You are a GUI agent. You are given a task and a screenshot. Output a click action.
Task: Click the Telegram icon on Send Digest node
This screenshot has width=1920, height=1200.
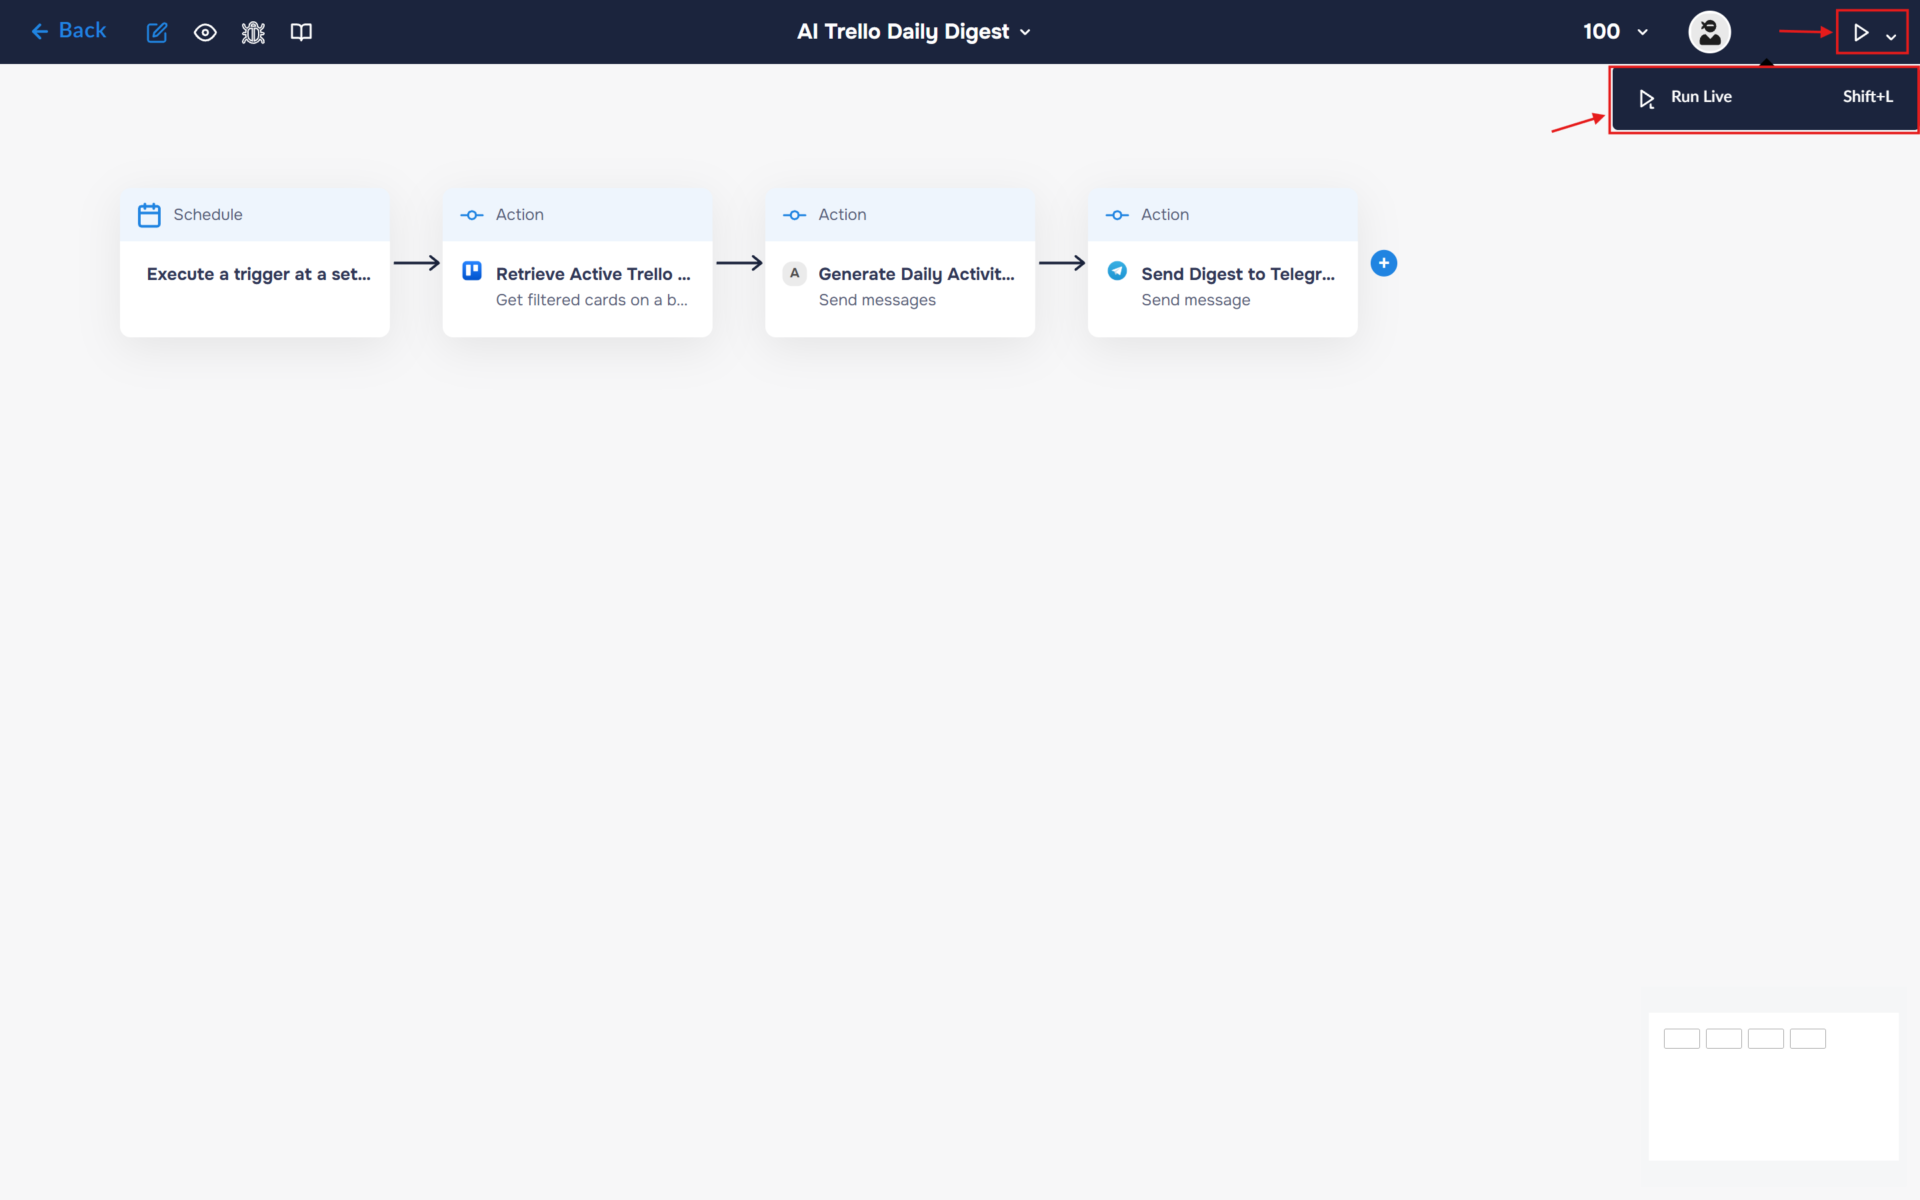(1117, 271)
